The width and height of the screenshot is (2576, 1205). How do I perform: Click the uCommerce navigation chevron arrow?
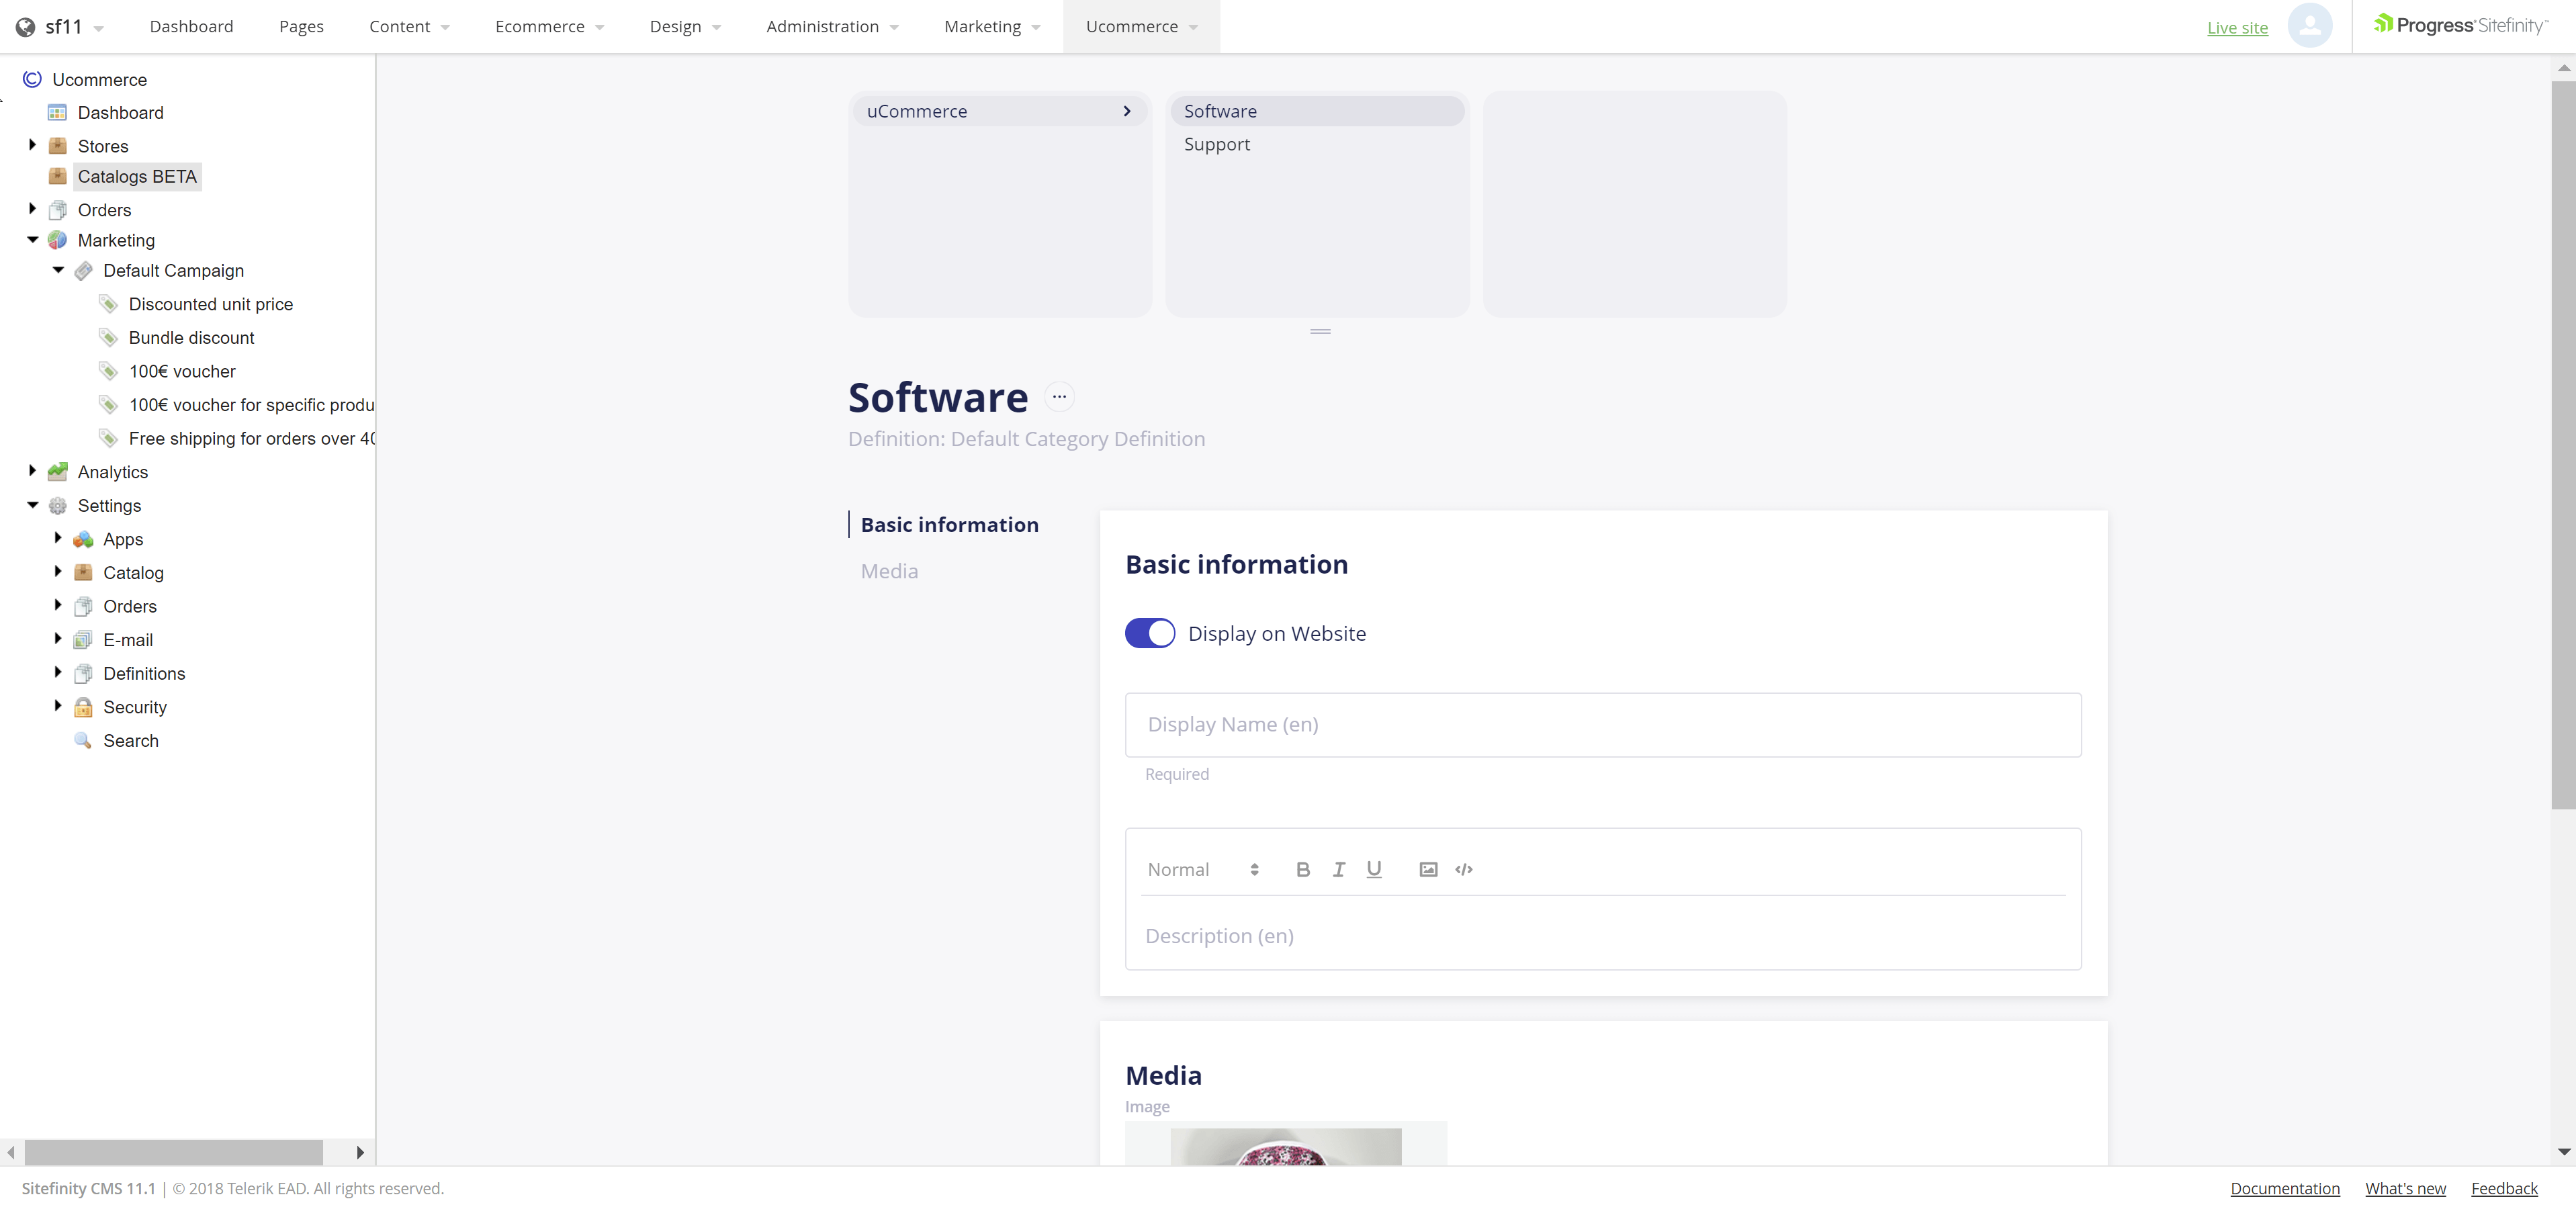[x=1128, y=110]
